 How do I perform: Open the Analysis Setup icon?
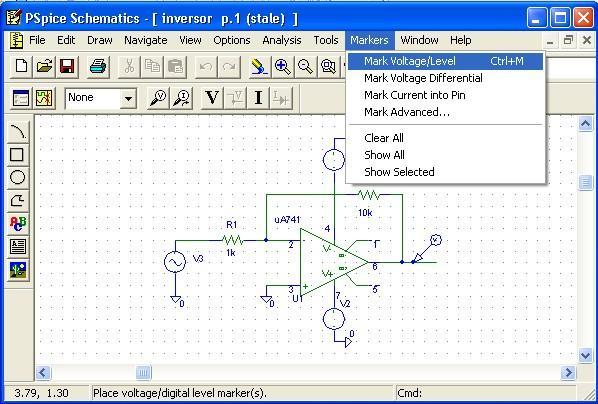coord(21,98)
